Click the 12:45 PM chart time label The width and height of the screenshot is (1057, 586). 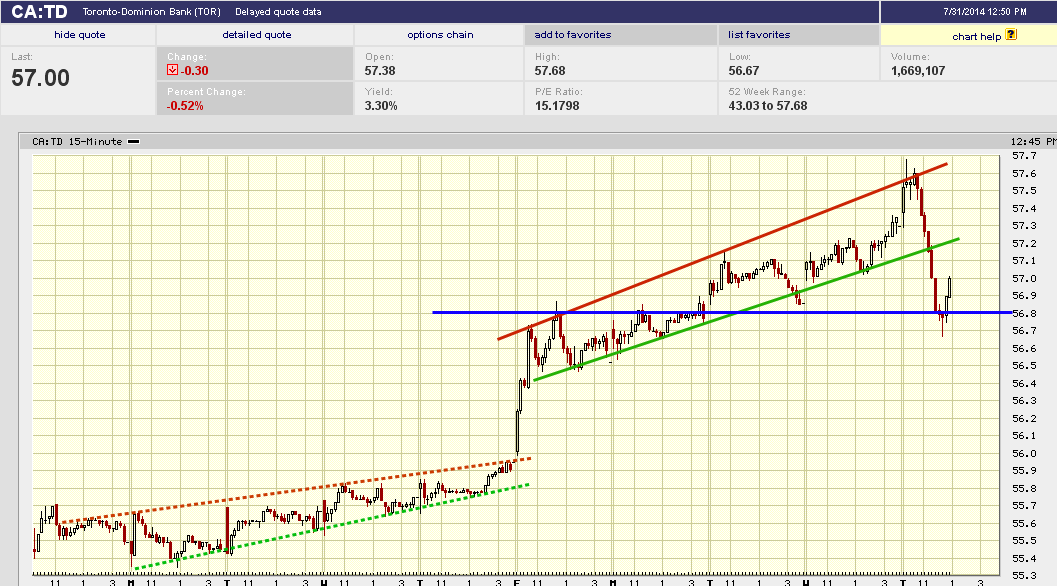pyautogui.click(x=1033, y=142)
